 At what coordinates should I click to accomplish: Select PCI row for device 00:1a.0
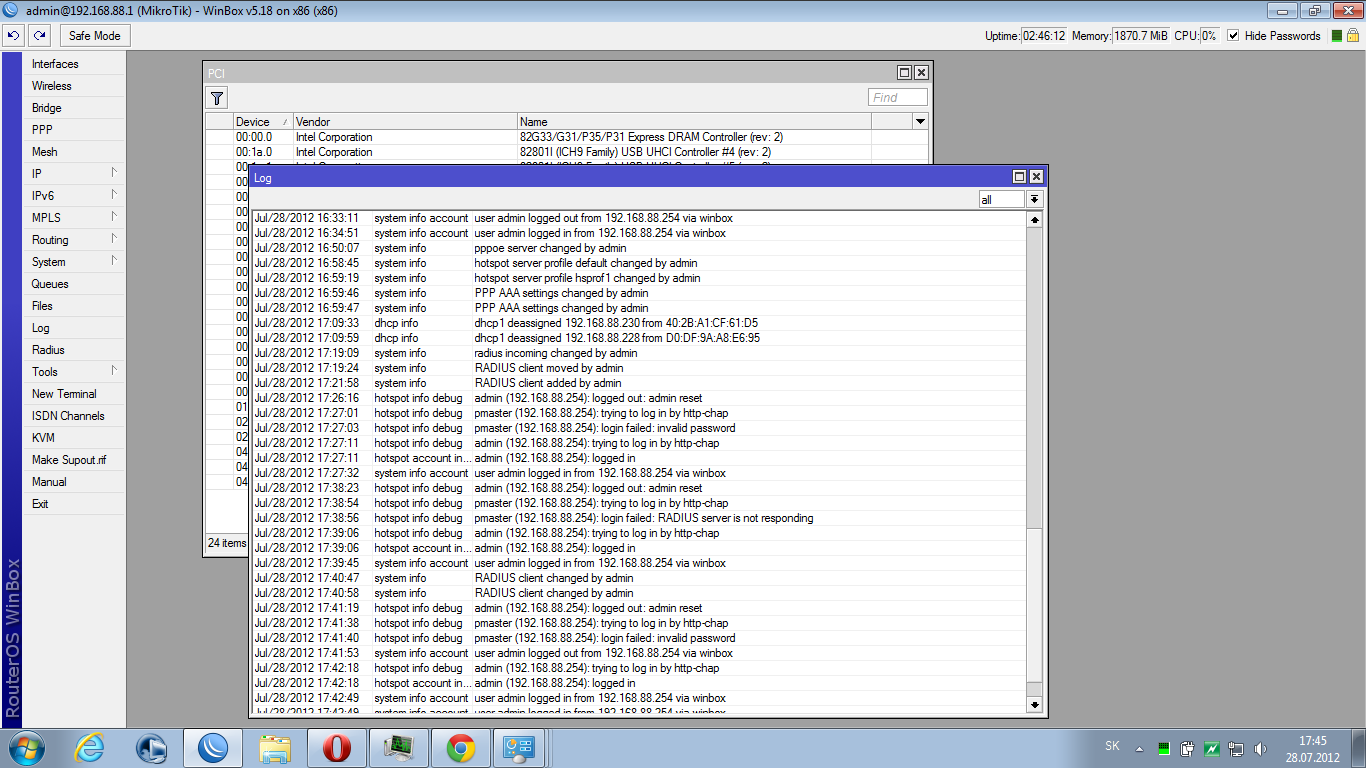pyautogui.click(x=567, y=152)
